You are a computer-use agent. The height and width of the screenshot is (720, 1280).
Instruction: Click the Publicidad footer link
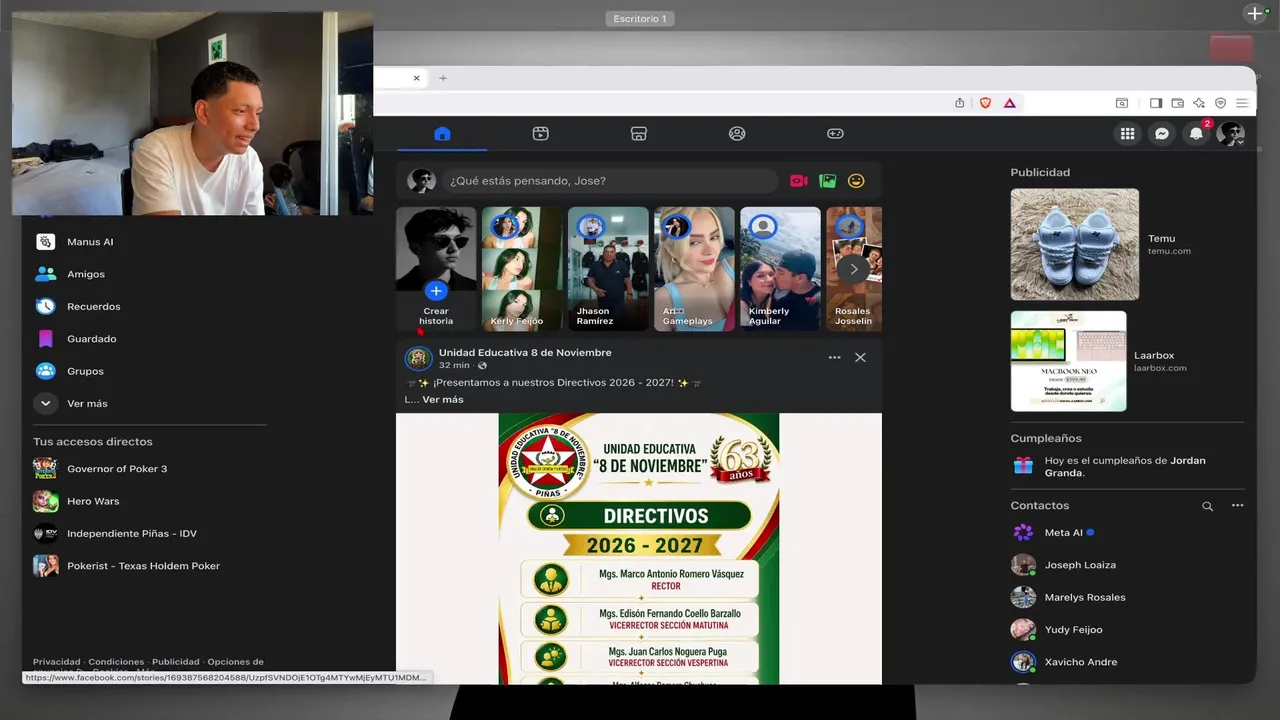click(175, 661)
